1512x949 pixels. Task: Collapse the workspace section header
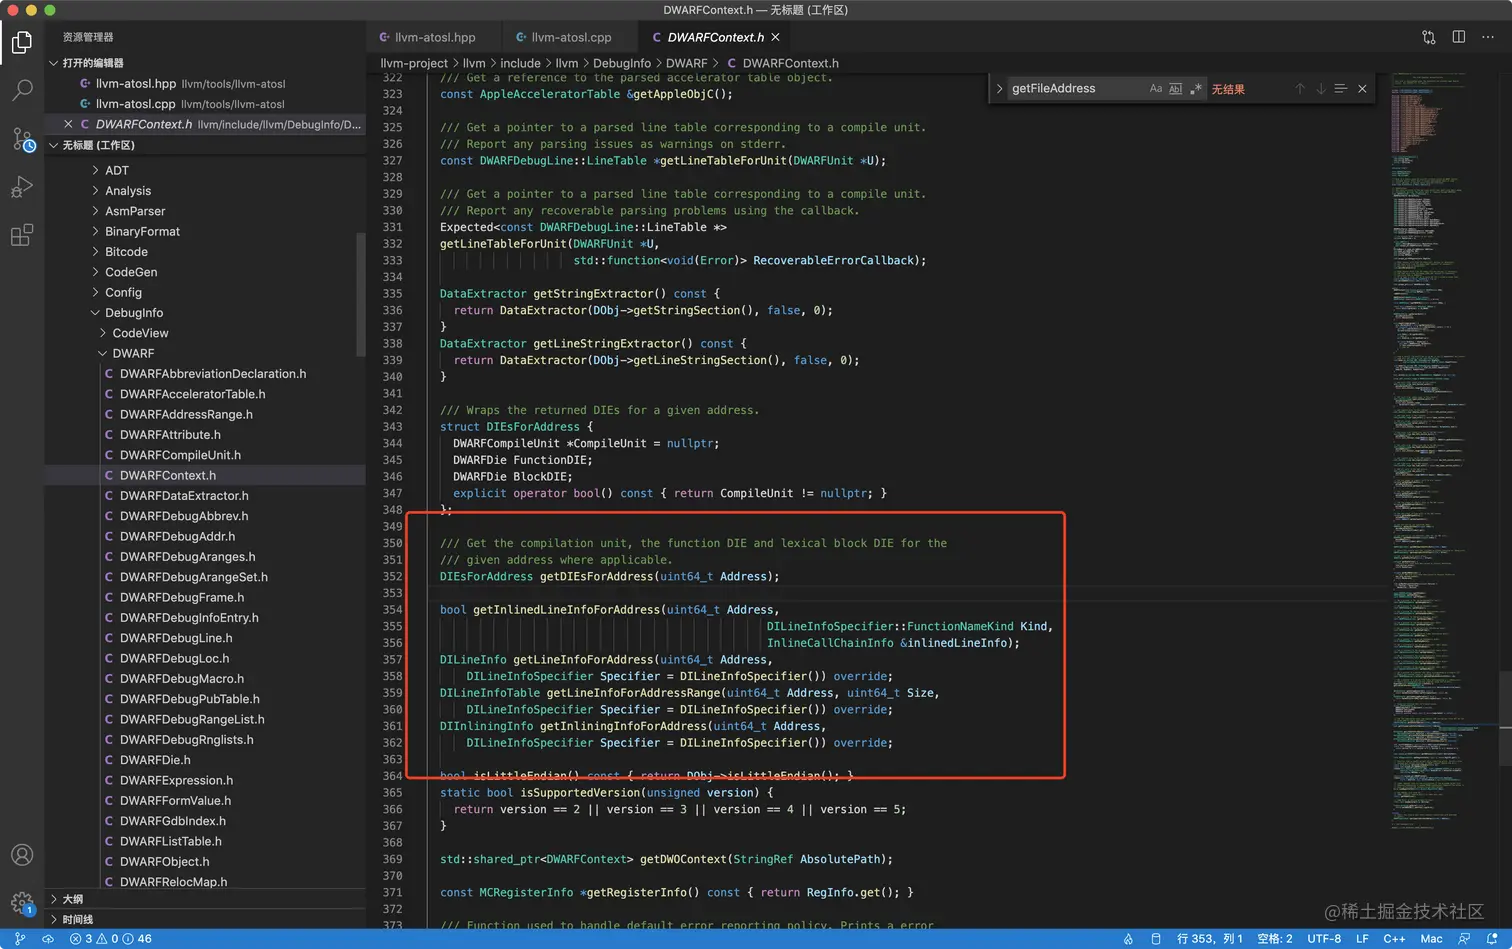tap(206, 145)
